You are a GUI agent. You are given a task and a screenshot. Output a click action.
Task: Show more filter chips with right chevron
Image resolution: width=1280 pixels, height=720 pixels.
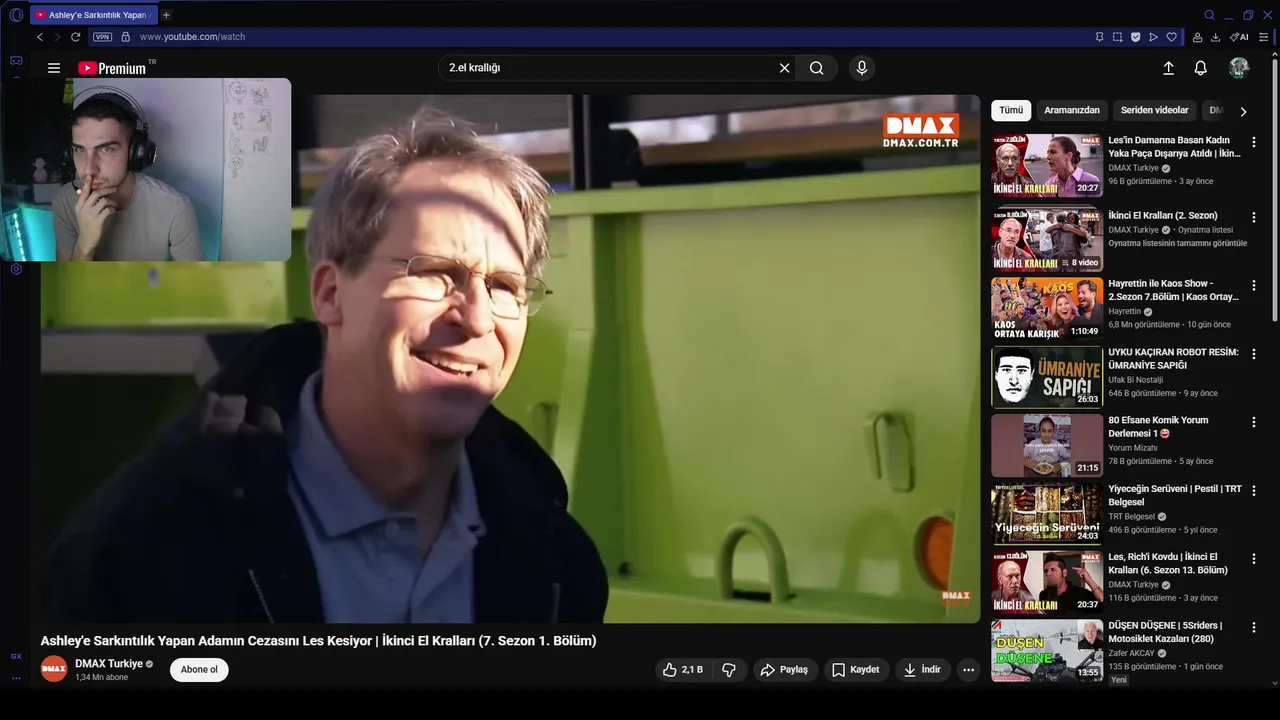coord(1243,111)
